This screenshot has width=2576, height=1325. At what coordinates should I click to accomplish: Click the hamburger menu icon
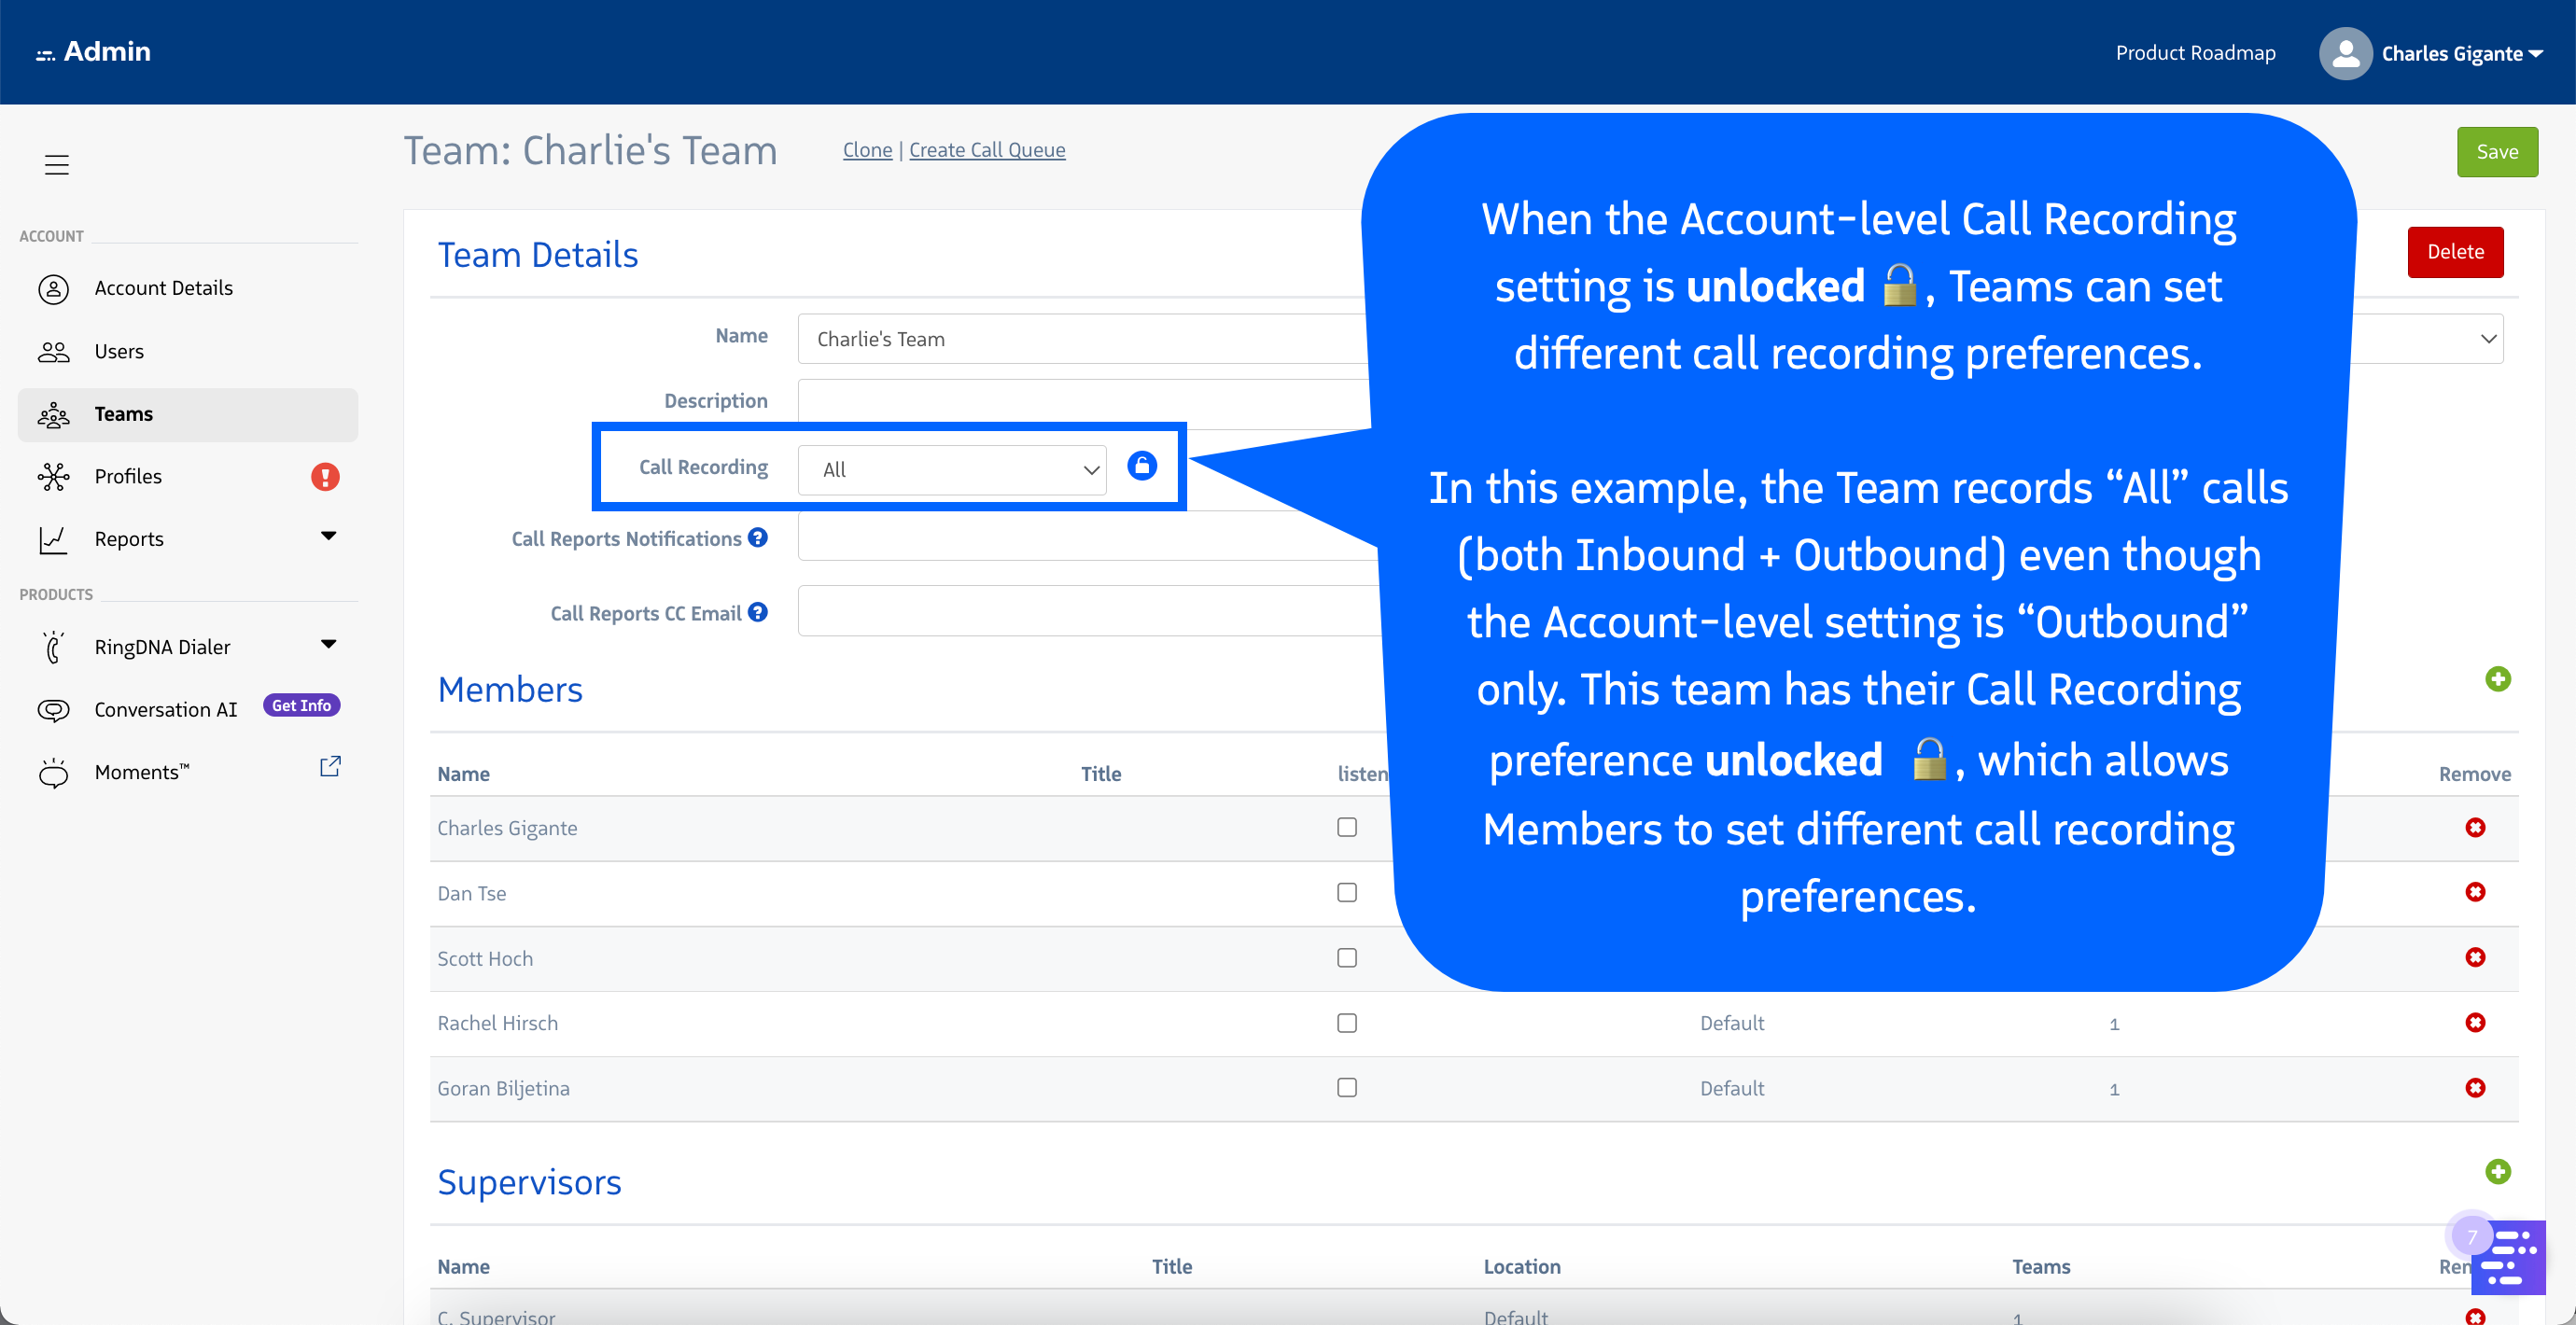(56, 164)
